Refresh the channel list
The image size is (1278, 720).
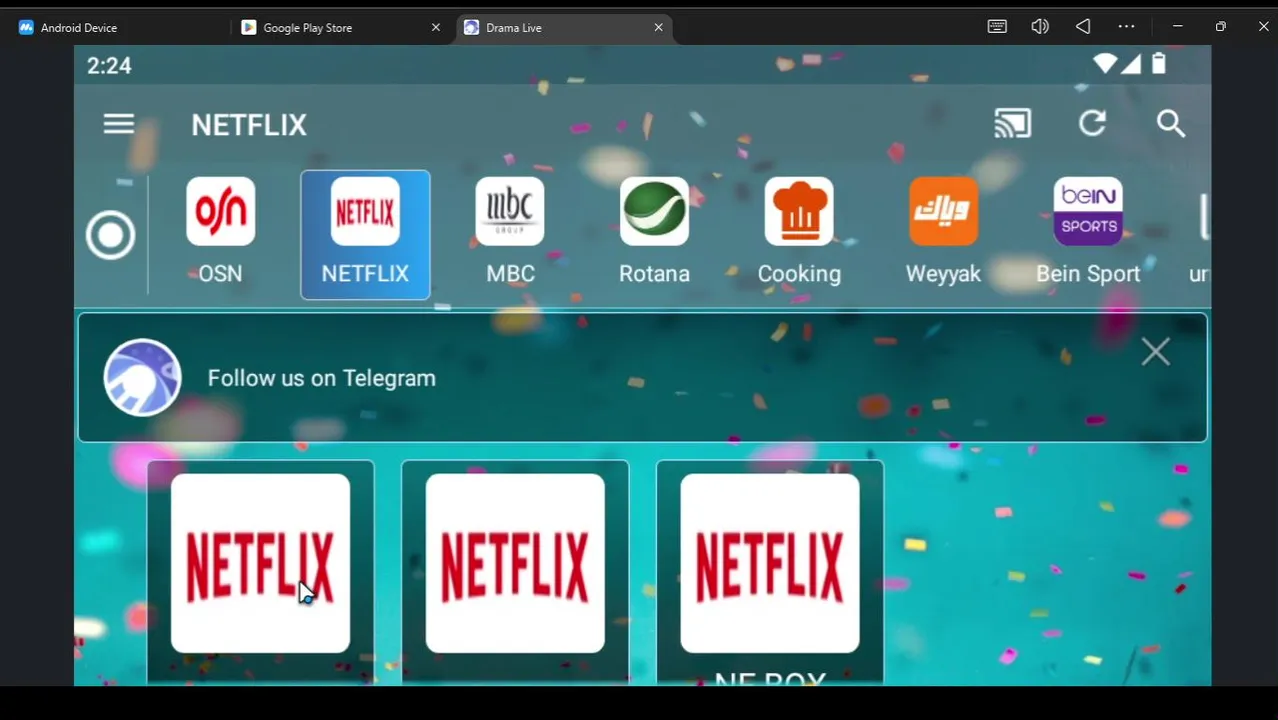click(1092, 124)
